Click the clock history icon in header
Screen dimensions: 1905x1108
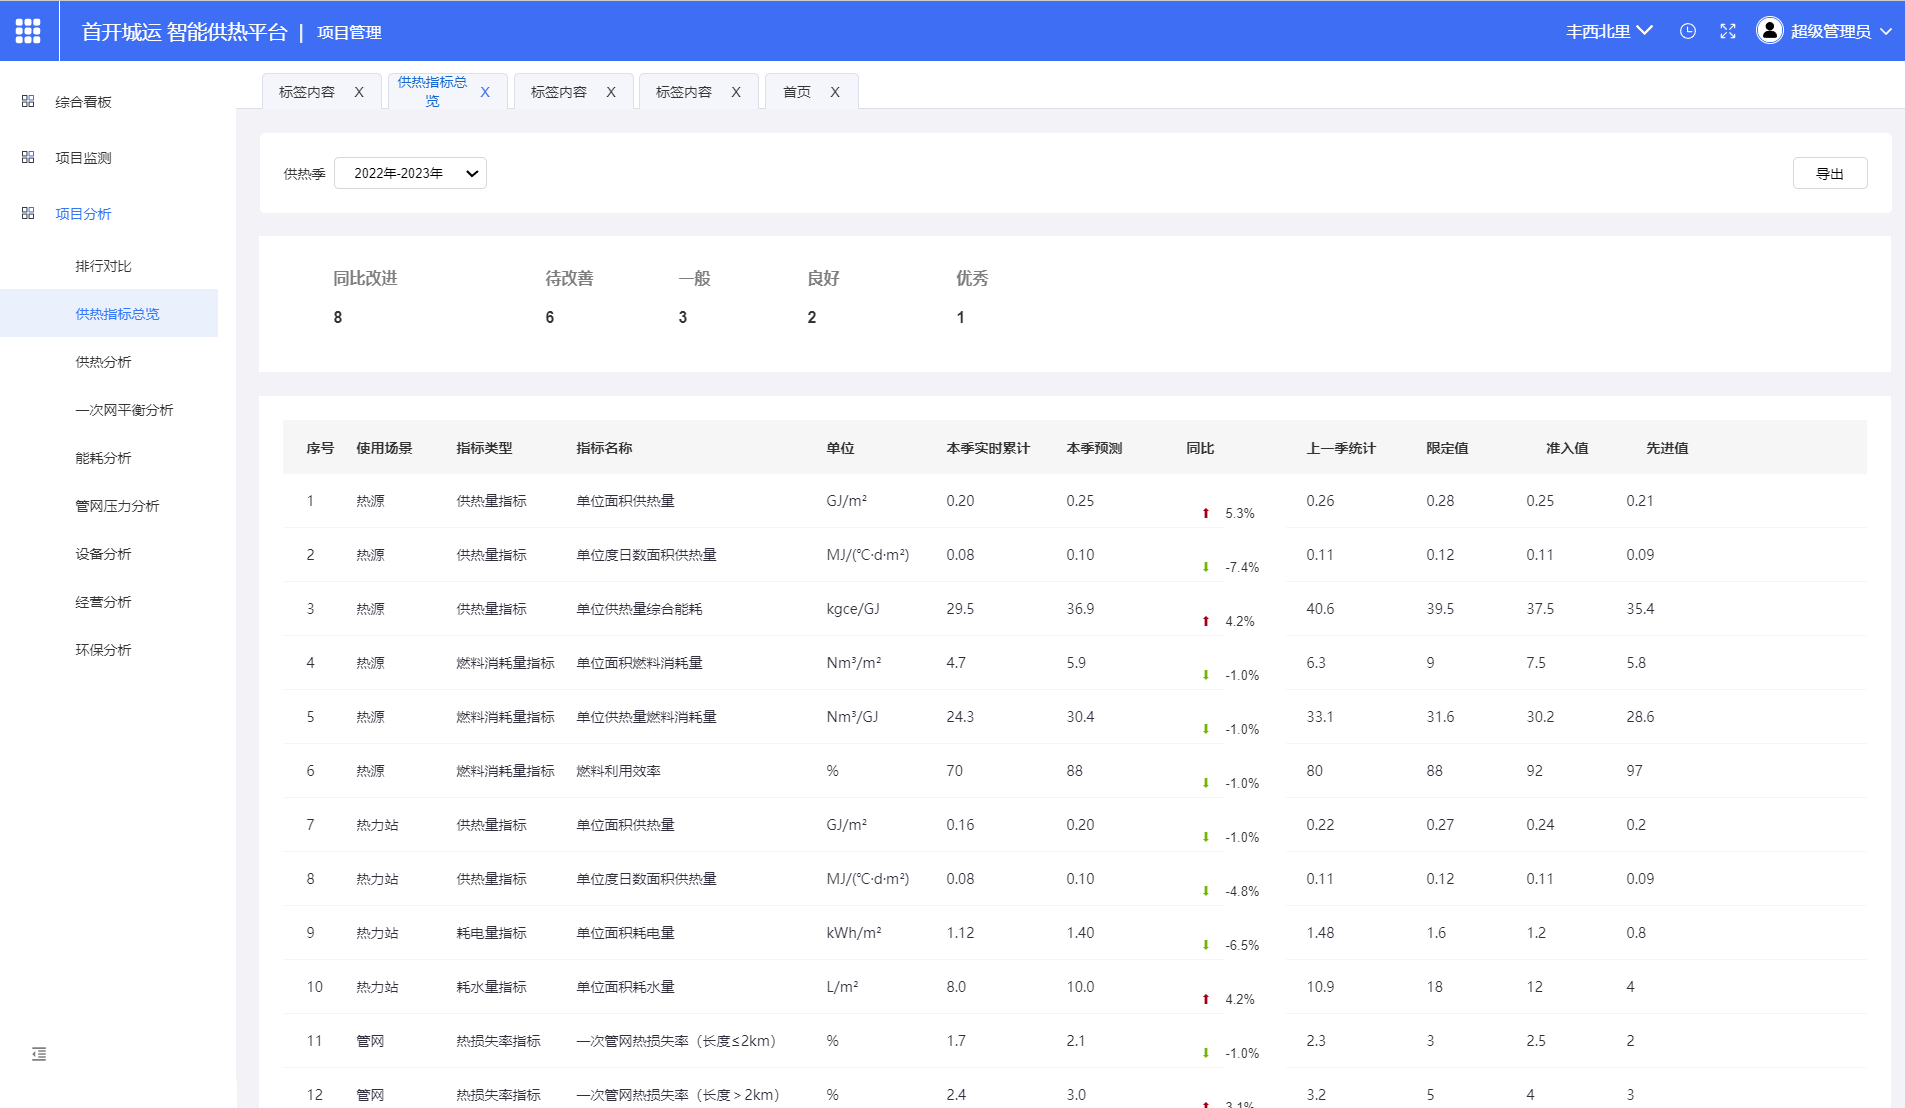tap(1688, 31)
